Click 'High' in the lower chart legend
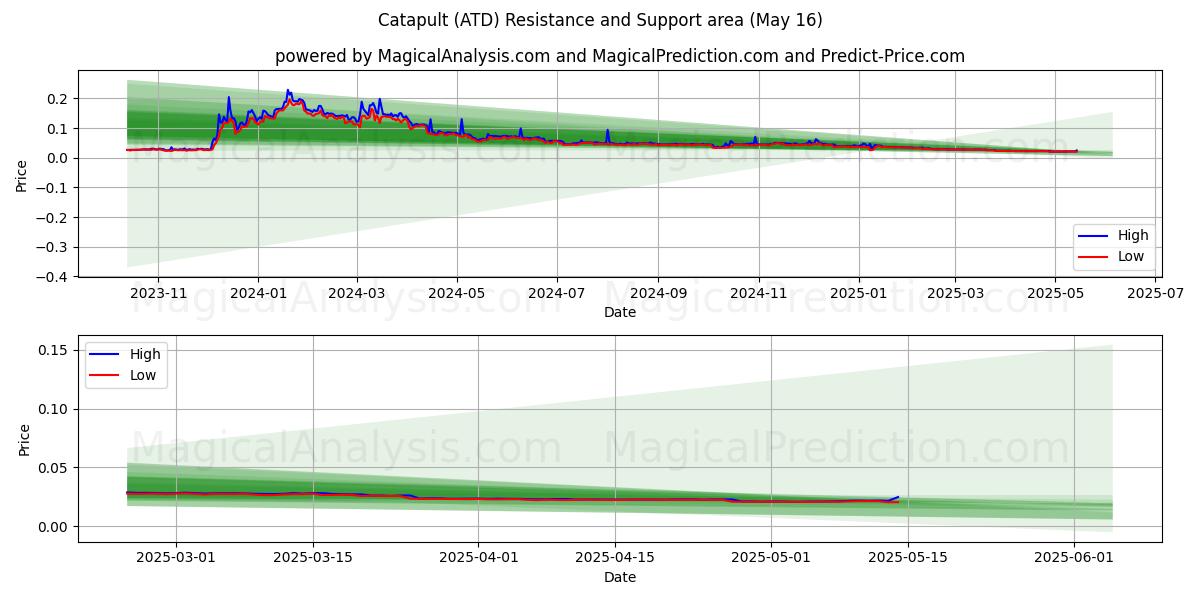The height and width of the screenshot is (600, 1200). 145,354
